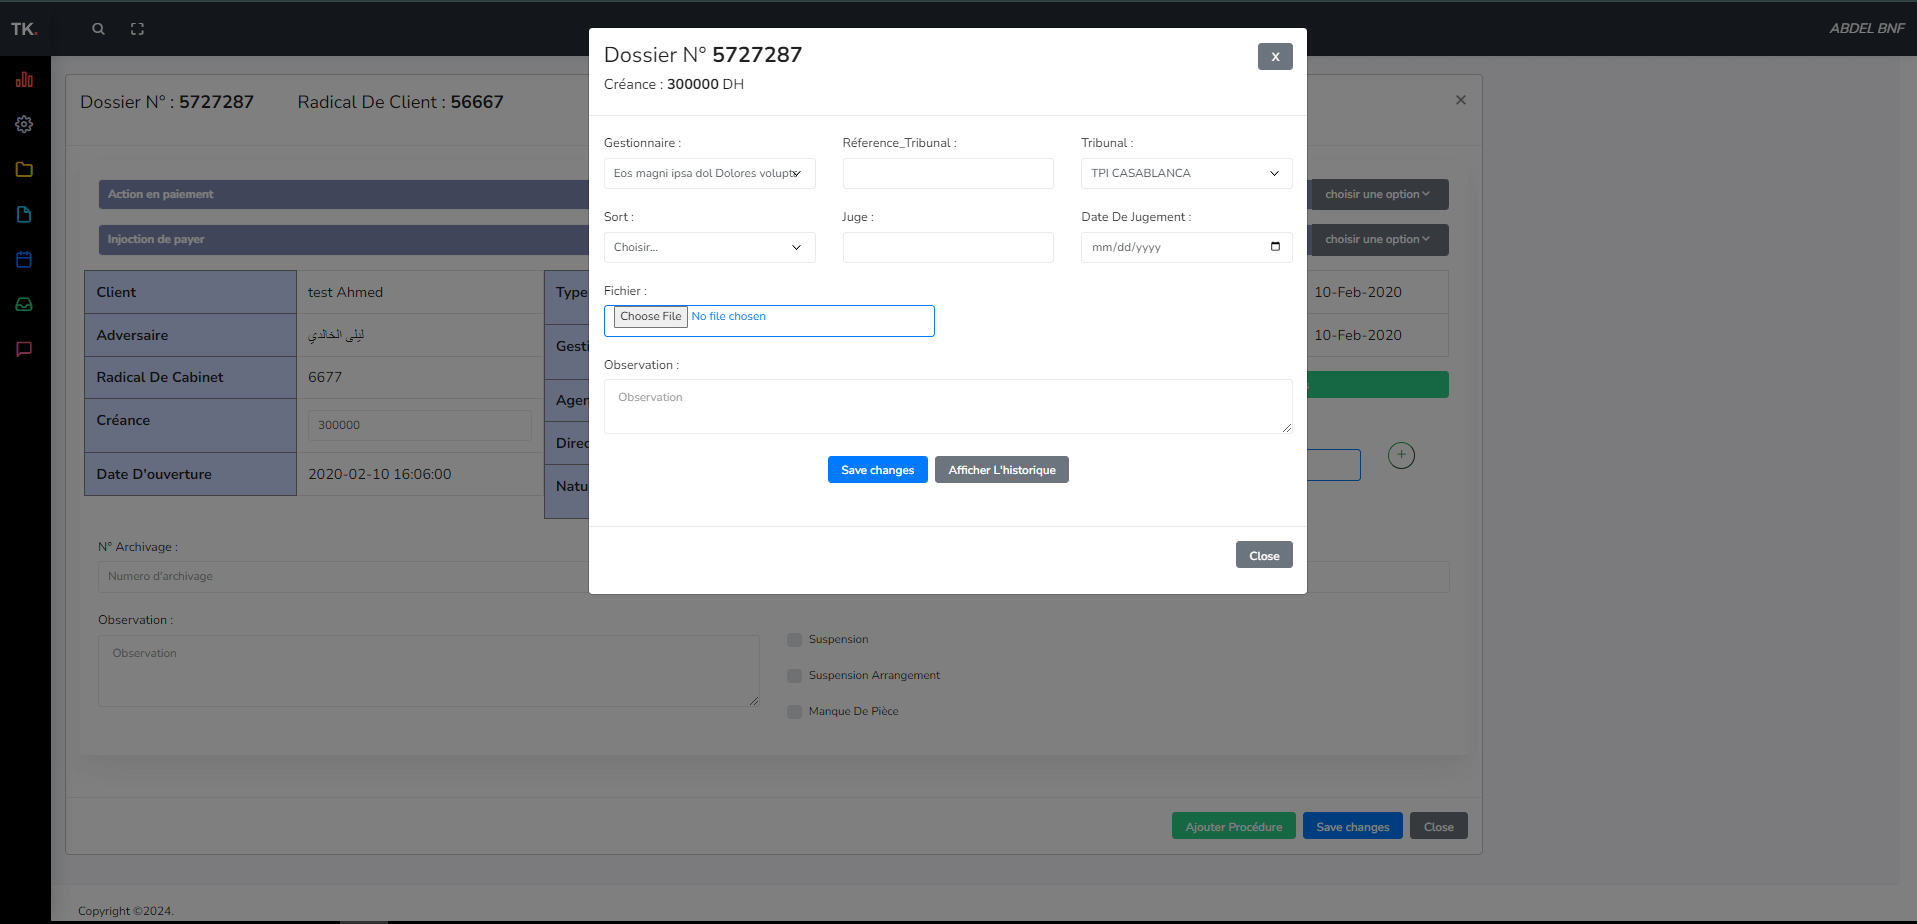
Task: Focus the modal Observation textarea
Action: click(x=948, y=406)
